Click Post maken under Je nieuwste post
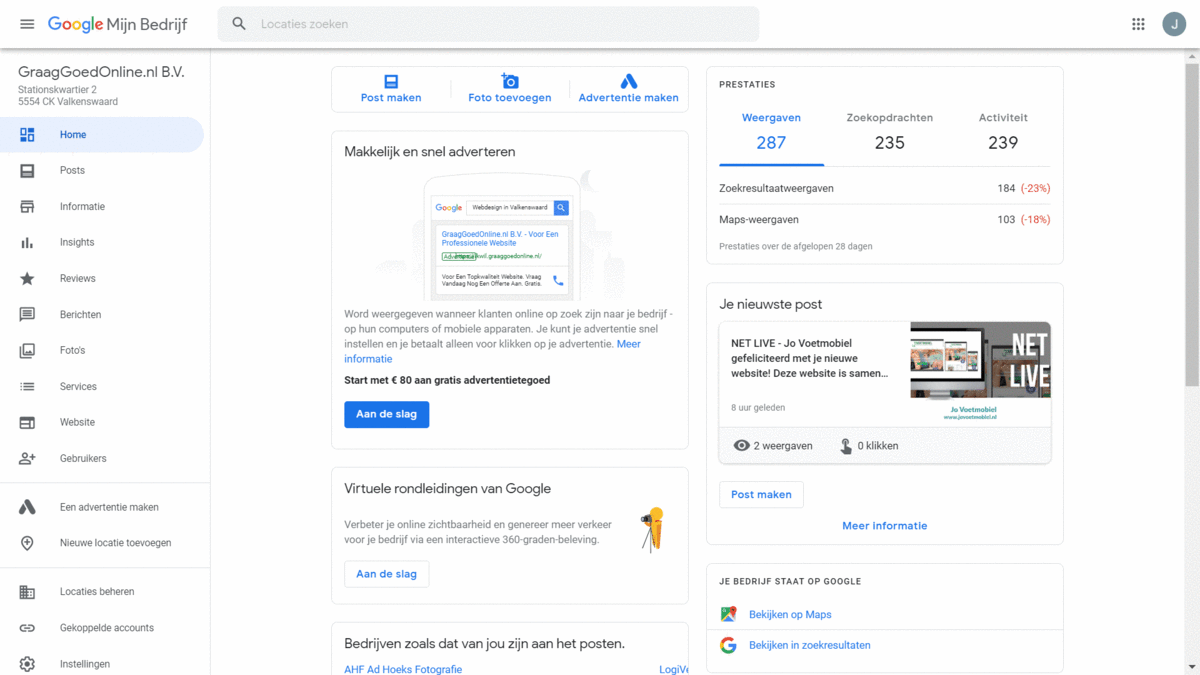The width and height of the screenshot is (1200, 675). pos(761,494)
